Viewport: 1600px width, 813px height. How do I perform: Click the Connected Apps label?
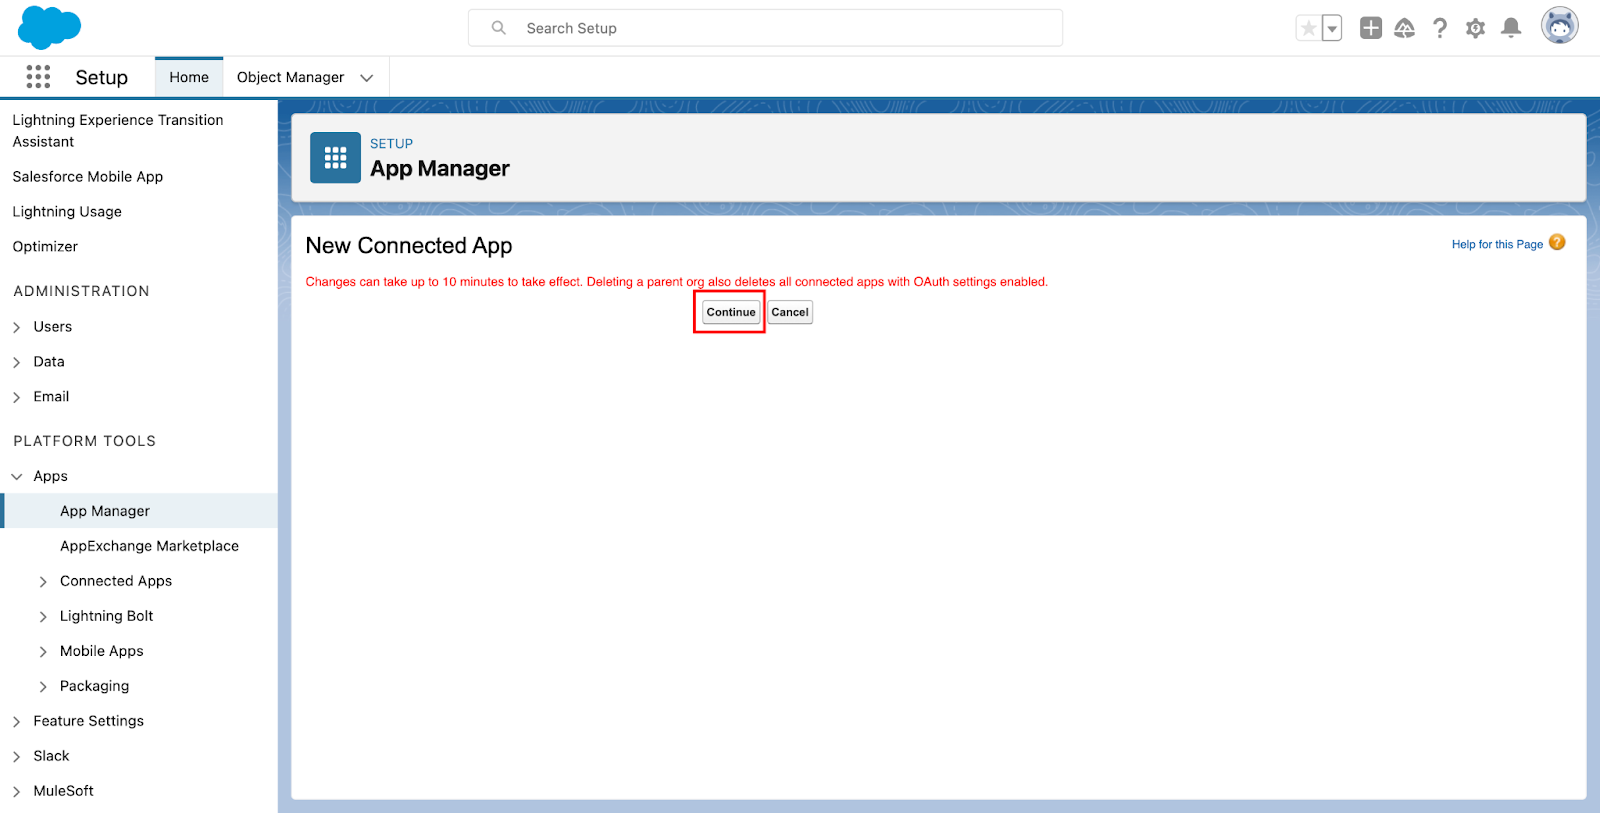(116, 581)
